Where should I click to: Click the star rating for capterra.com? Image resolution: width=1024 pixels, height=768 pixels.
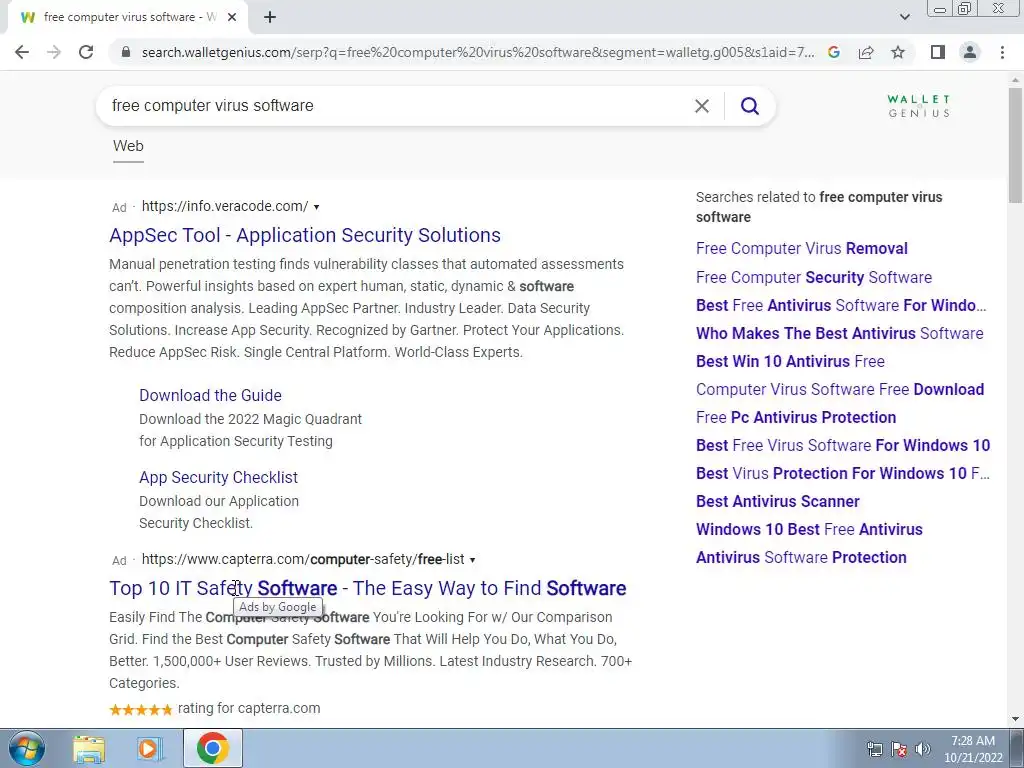141,710
